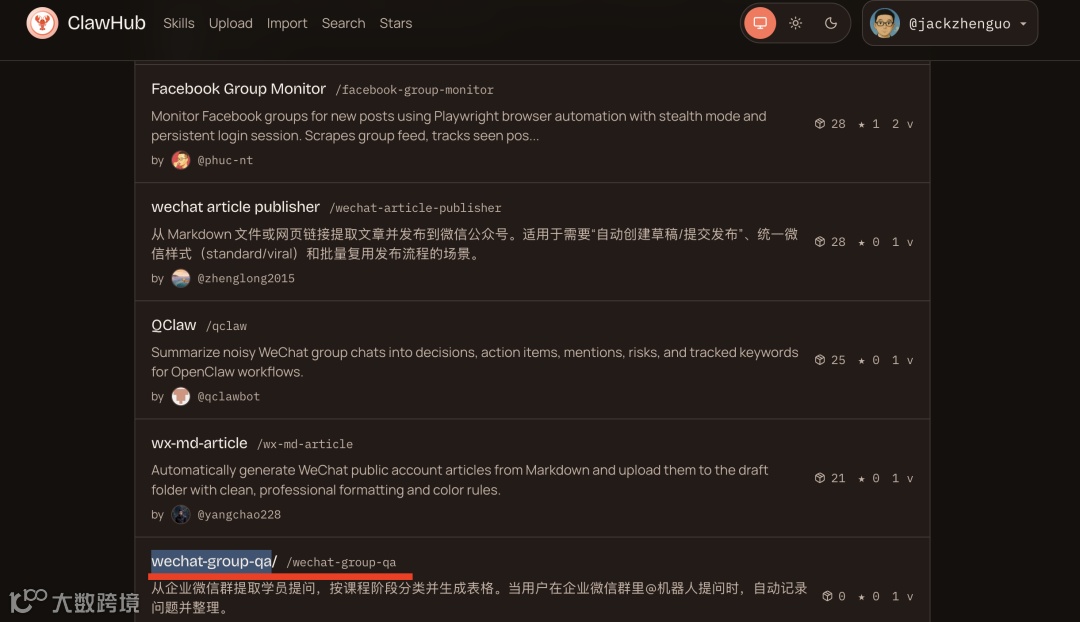The width and height of the screenshot is (1080, 622).
Task: Switch to light theme sun icon
Action: pyautogui.click(x=796, y=23)
